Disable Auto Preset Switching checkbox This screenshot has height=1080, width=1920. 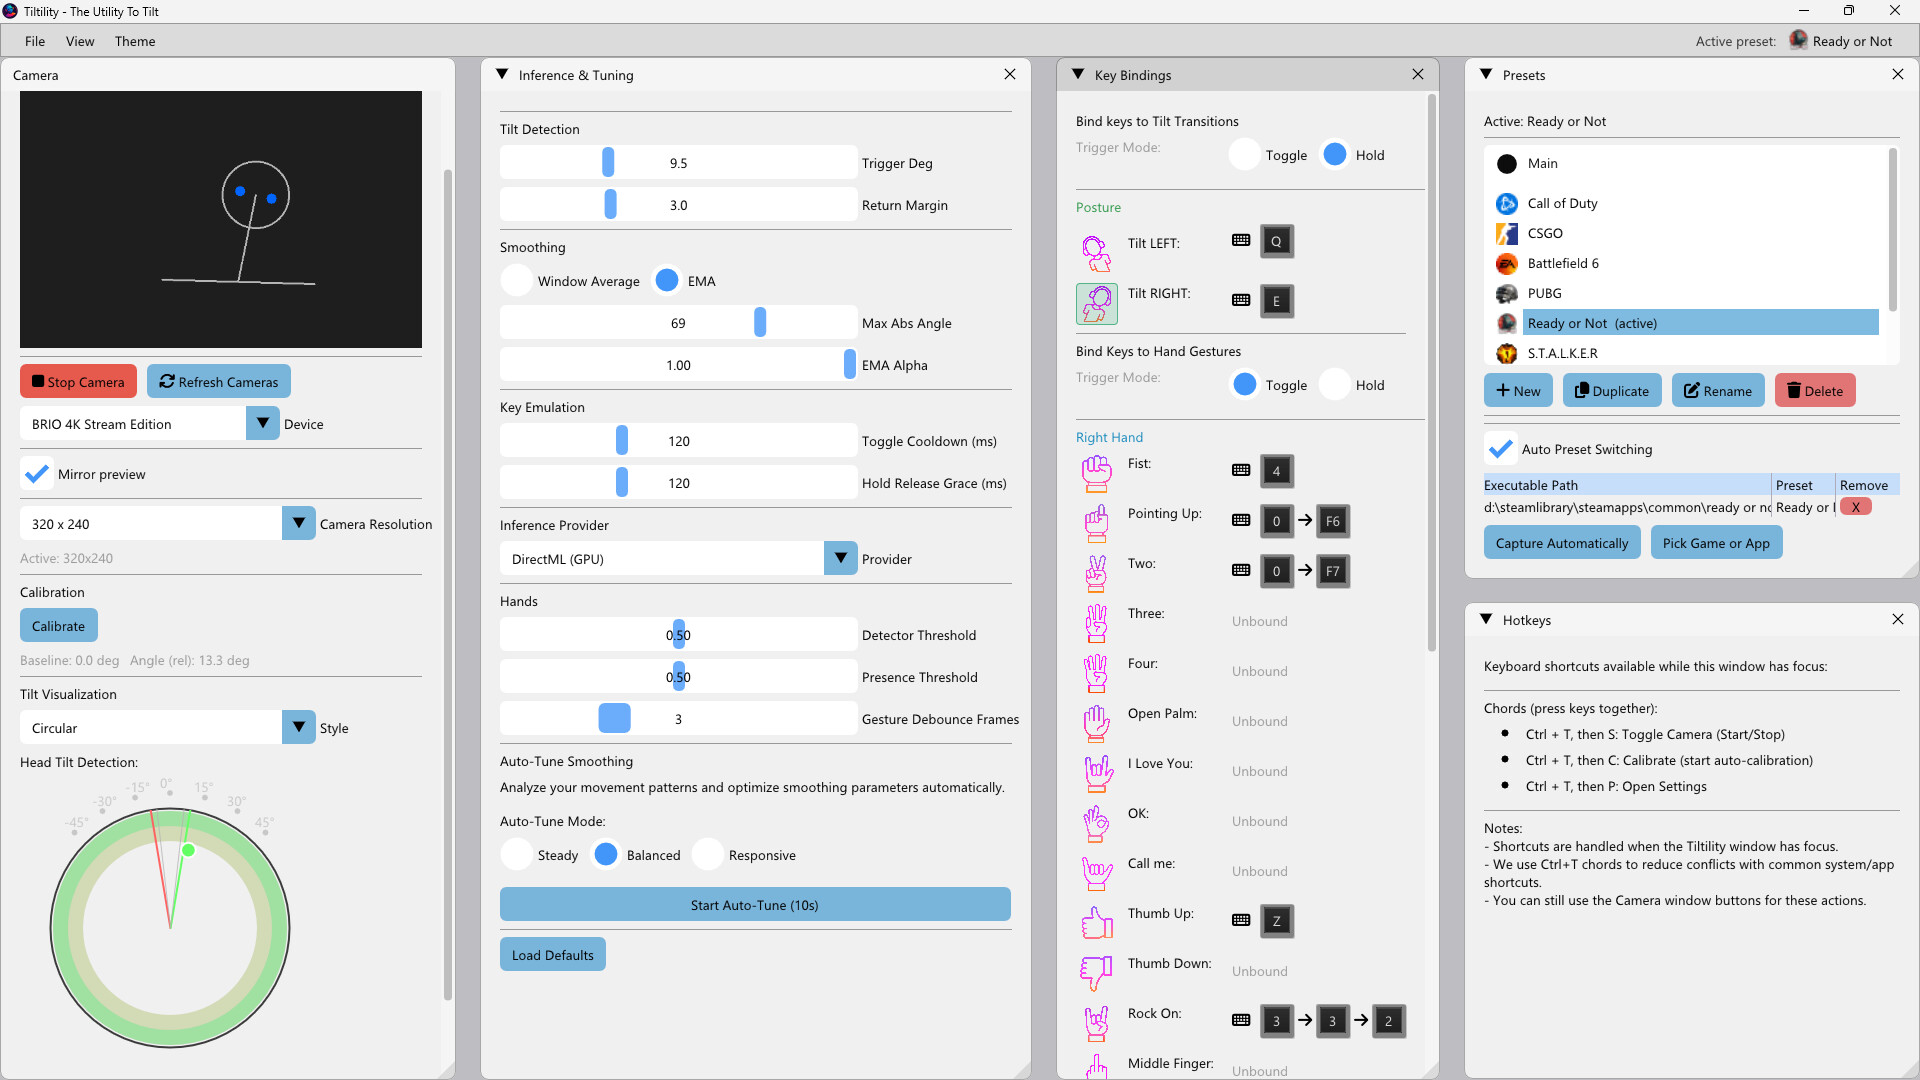pyautogui.click(x=1500, y=449)
